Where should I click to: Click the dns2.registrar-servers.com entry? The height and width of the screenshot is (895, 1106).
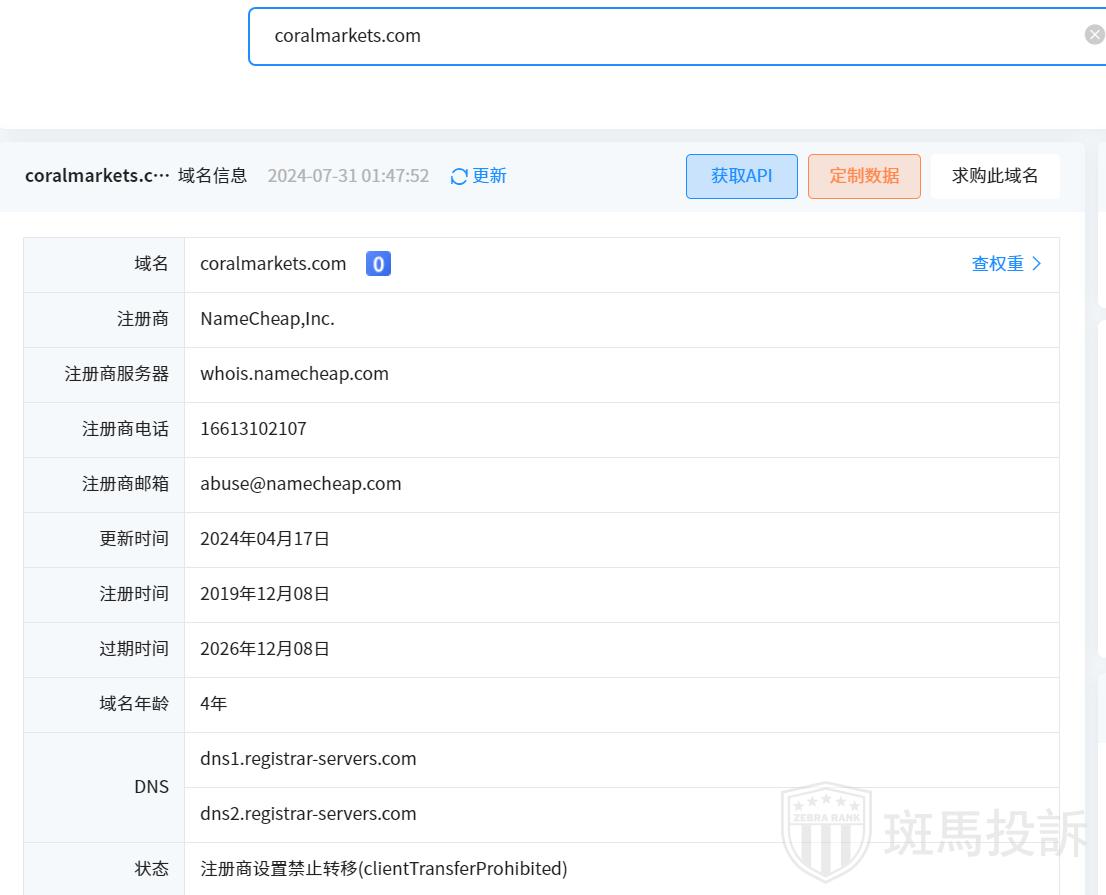(308, 814)
